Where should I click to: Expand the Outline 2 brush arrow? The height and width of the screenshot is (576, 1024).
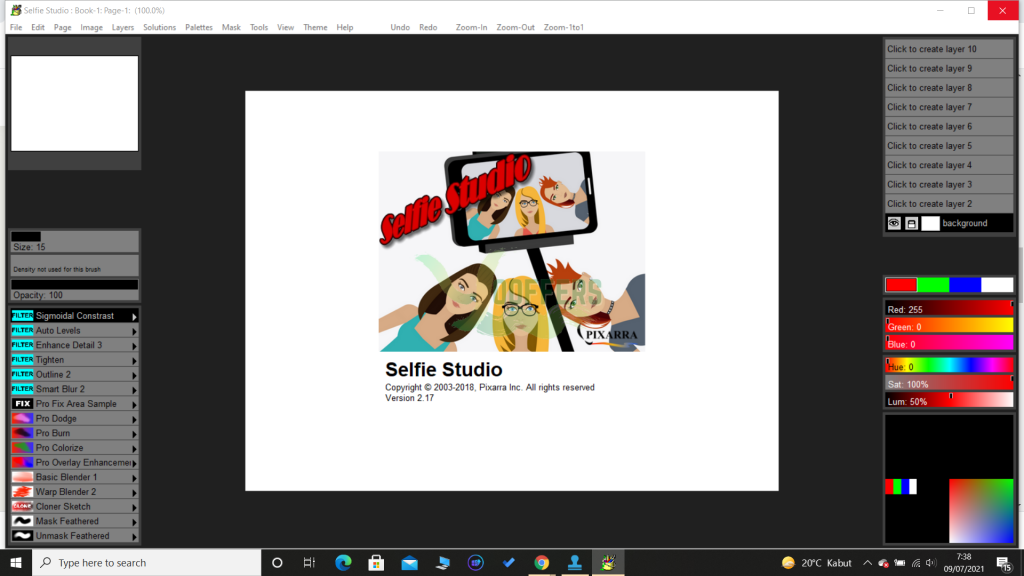tap(135, 376)
